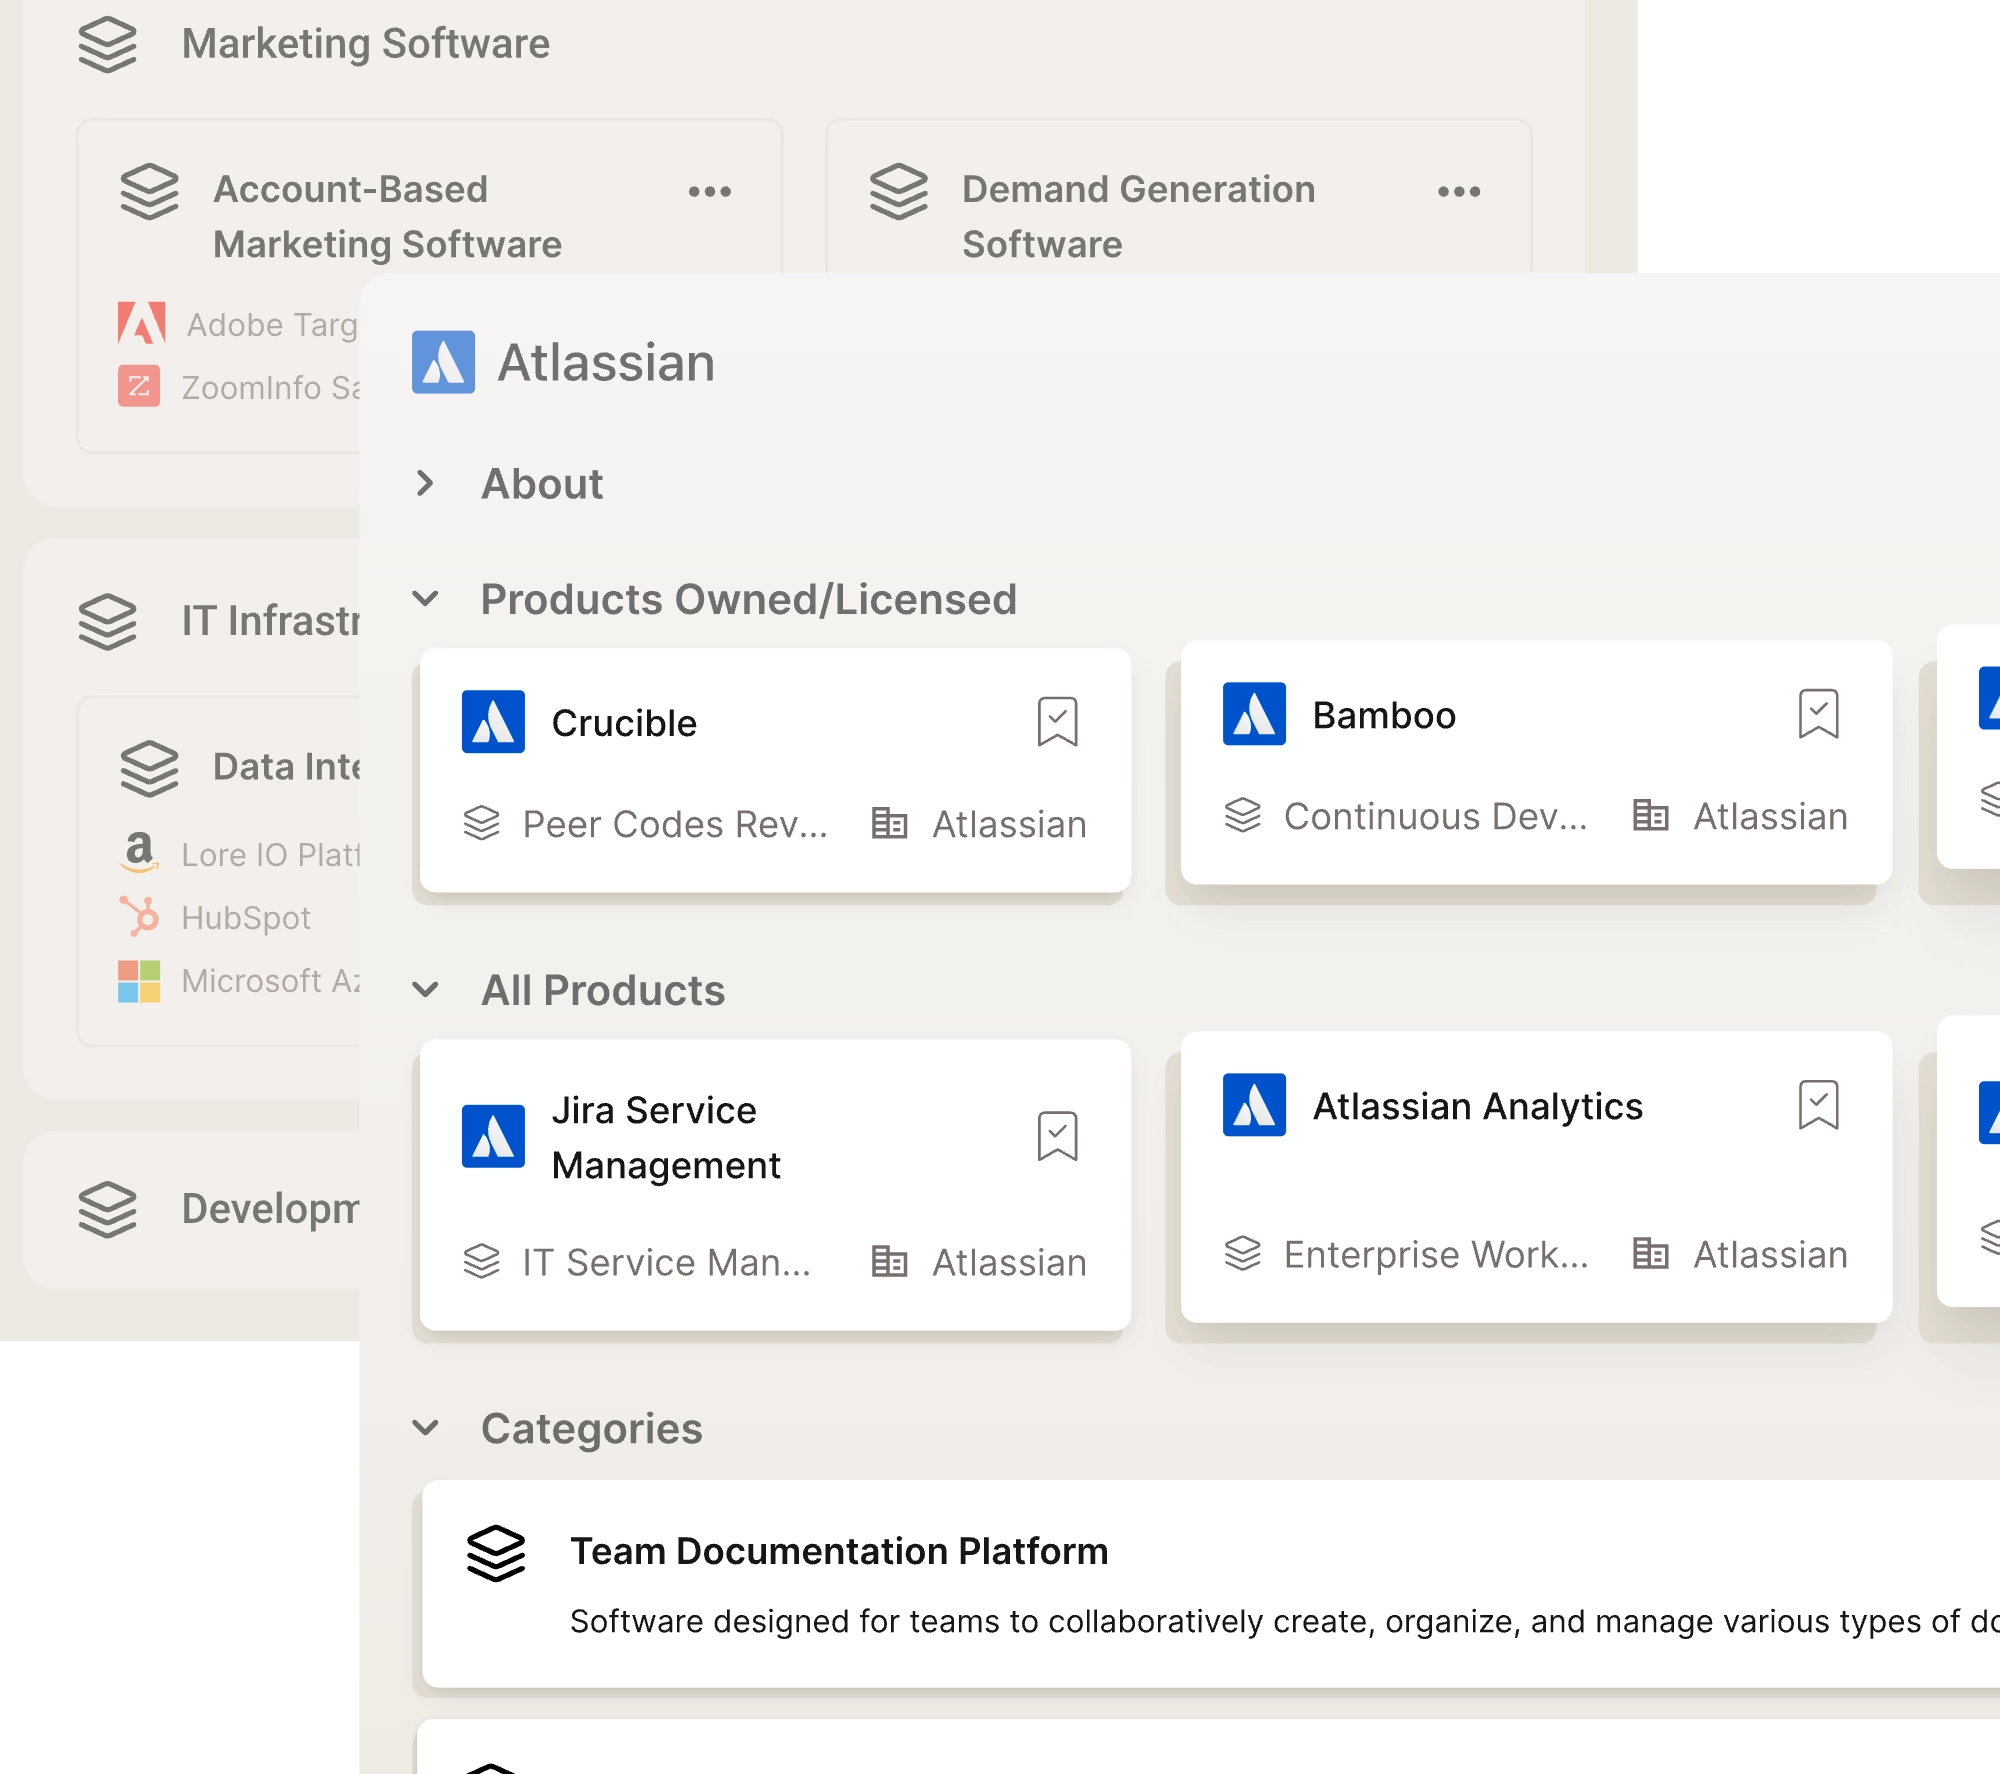Toggle the bookmark on the Bamboo card
Viewport: 2000px width, 1774px height.
1818,714
